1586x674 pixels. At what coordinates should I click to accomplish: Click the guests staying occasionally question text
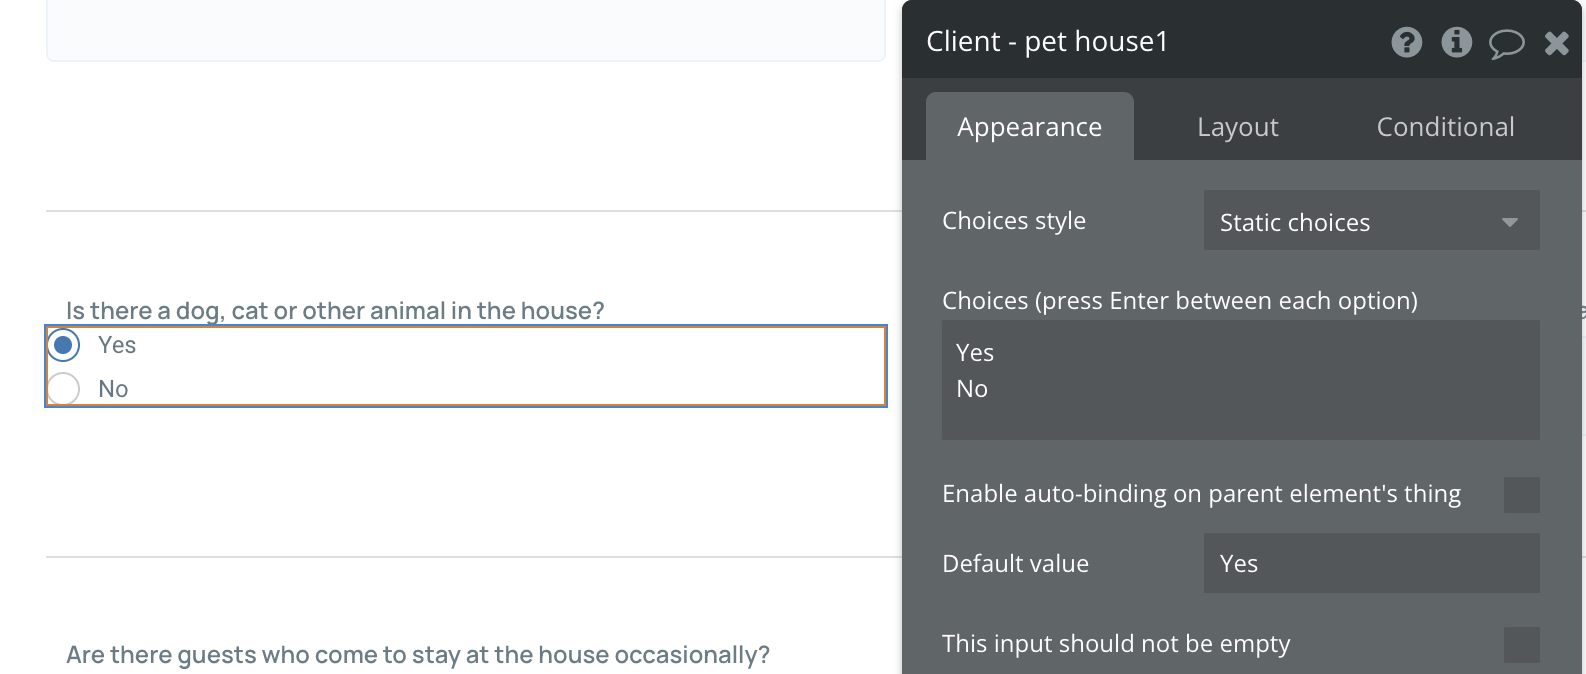418,655
